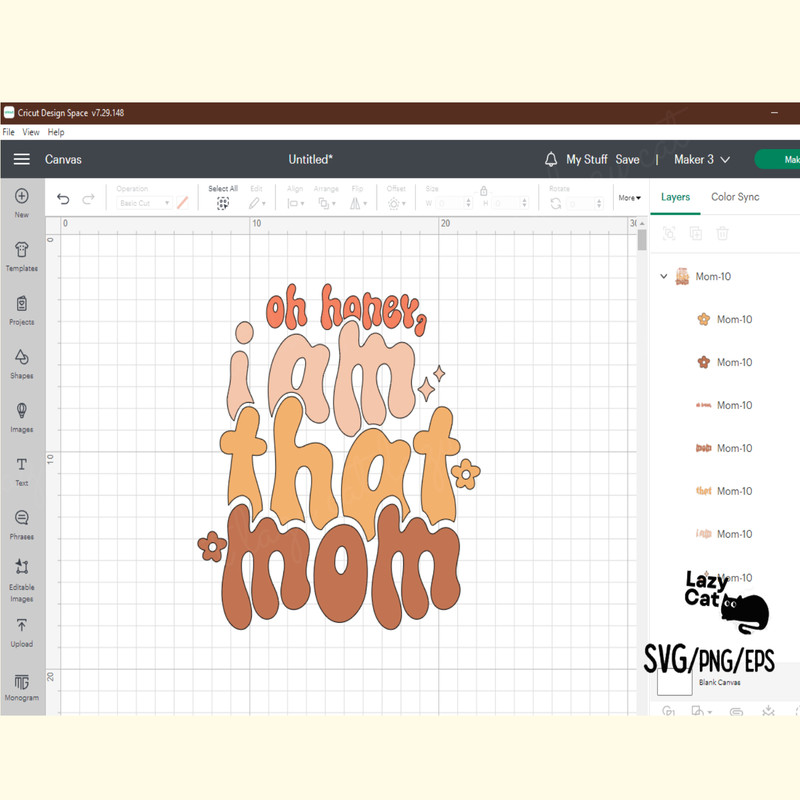Open the Shapes tool

22,358
